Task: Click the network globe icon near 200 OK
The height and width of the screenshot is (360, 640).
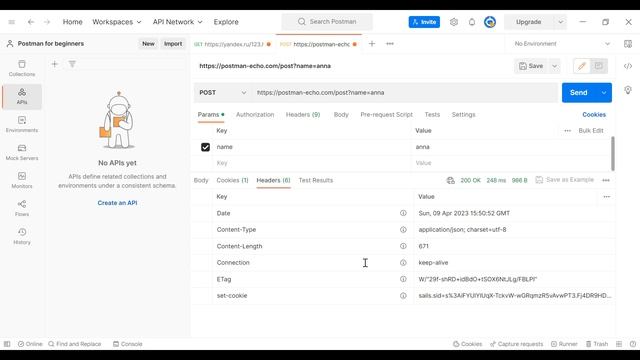Action: 451,180
